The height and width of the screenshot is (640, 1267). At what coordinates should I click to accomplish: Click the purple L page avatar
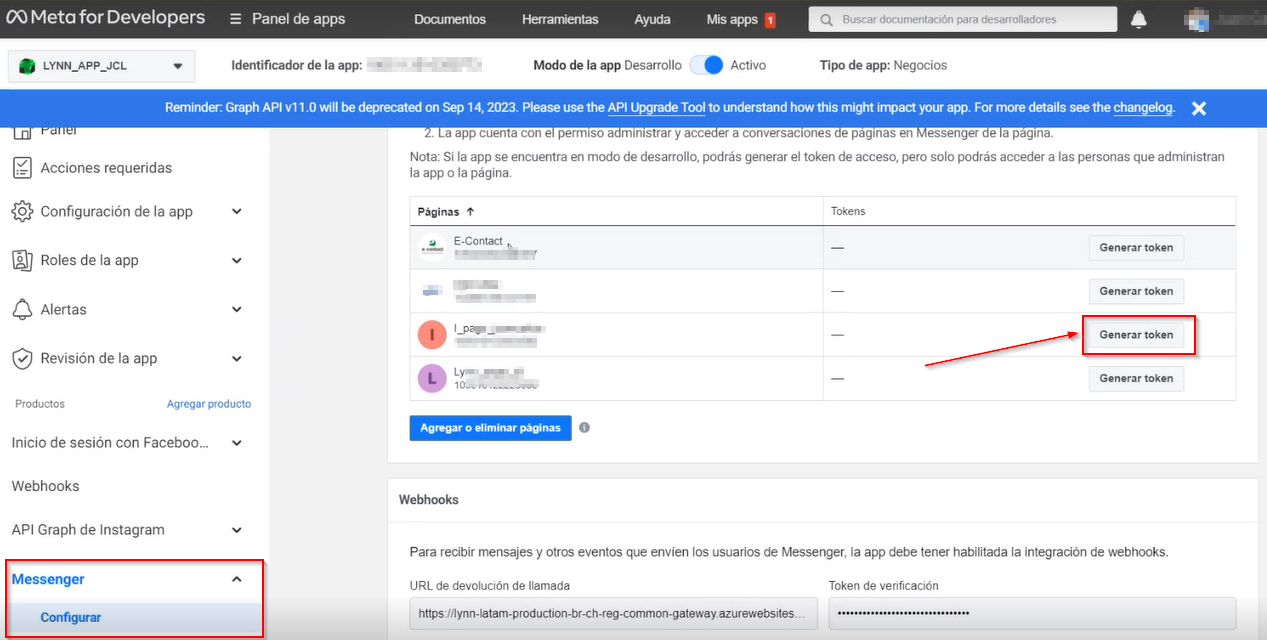[432, 379]
